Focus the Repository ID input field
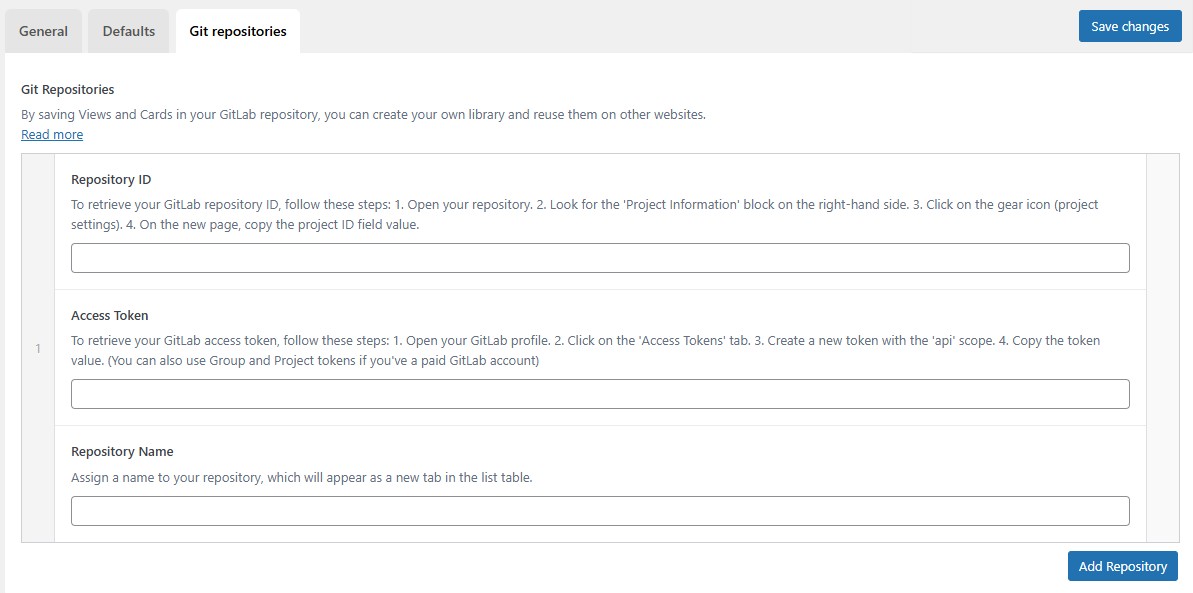1193x593 pixels. [600, 258]
